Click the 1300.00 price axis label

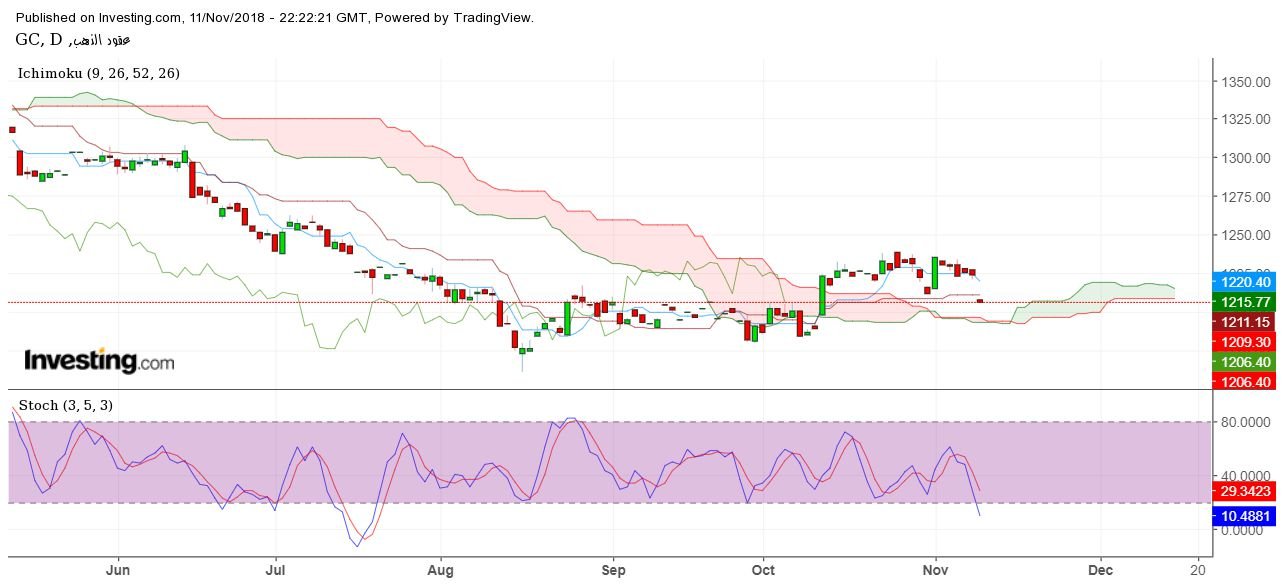tap(1243, 158)
